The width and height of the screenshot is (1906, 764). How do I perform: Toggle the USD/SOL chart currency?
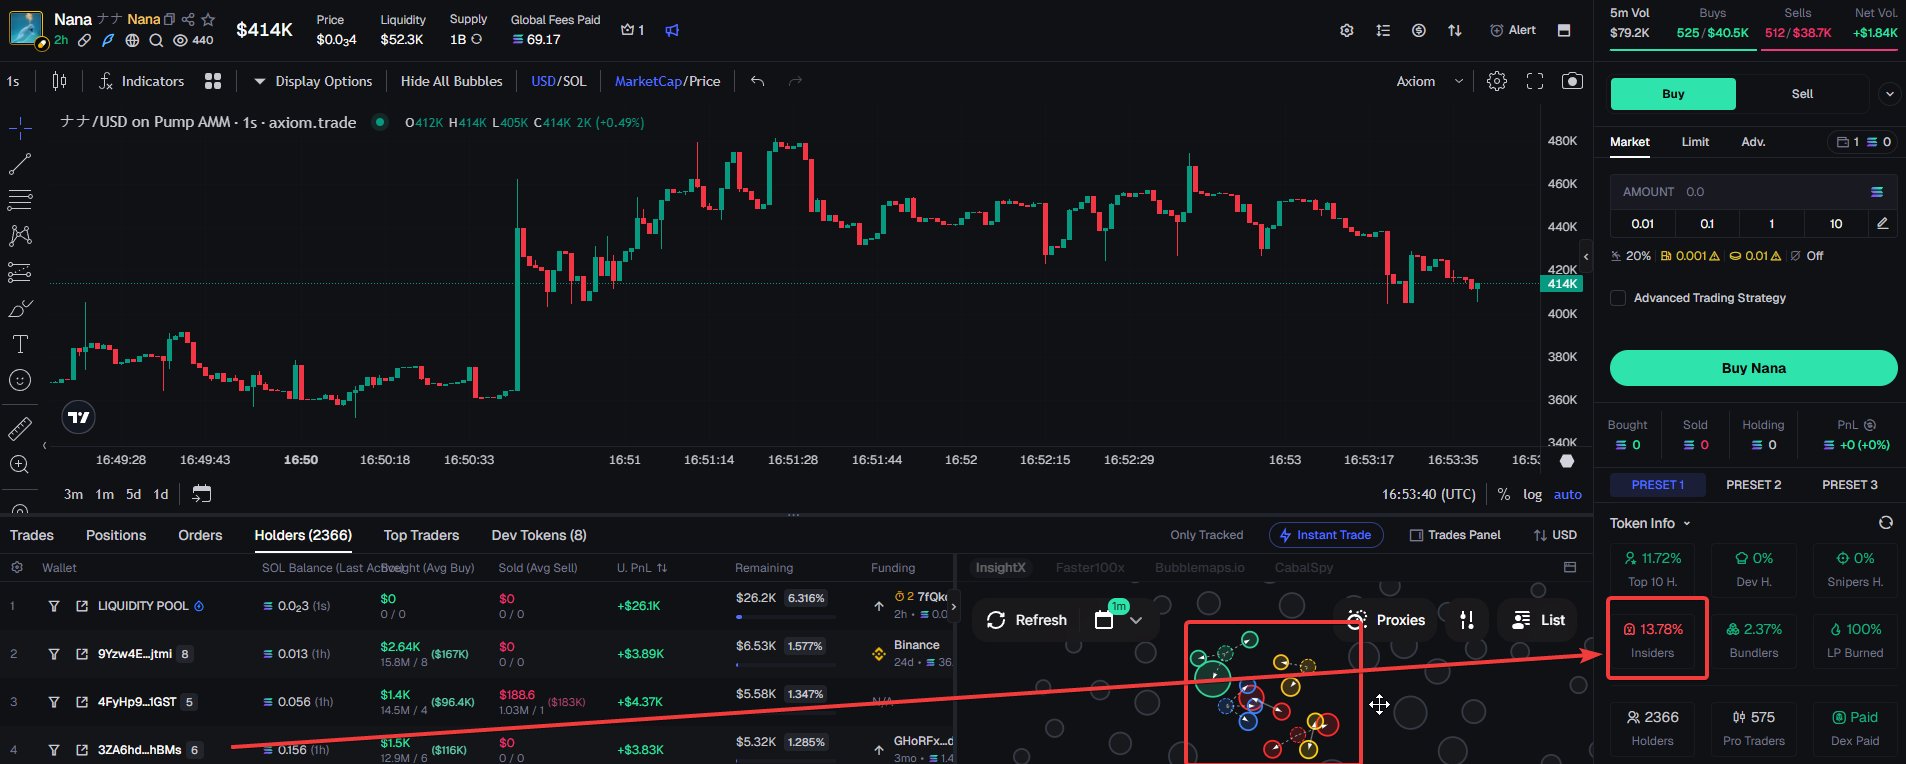[559, 81]
